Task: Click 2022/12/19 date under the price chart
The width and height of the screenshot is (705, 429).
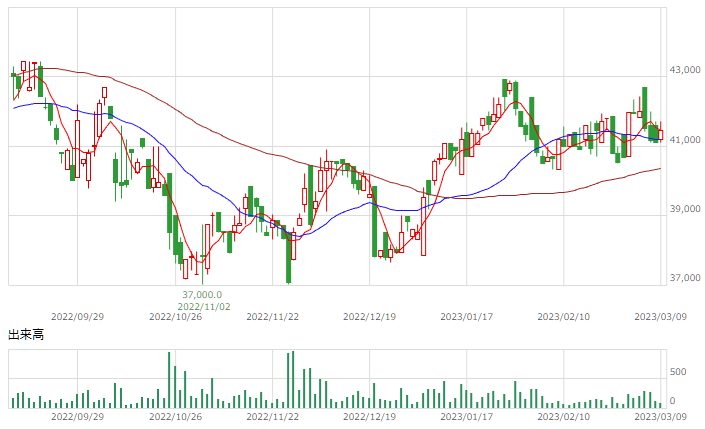Action: (370, 317)
